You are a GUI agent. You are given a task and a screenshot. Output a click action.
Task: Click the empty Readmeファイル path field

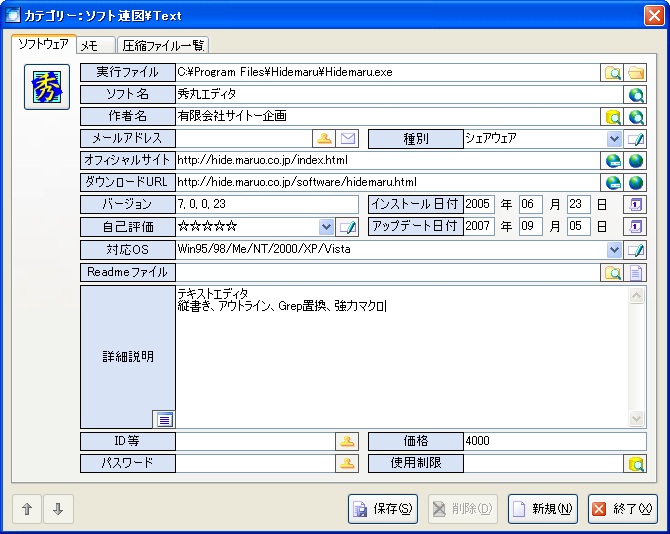tap(388, 273)
